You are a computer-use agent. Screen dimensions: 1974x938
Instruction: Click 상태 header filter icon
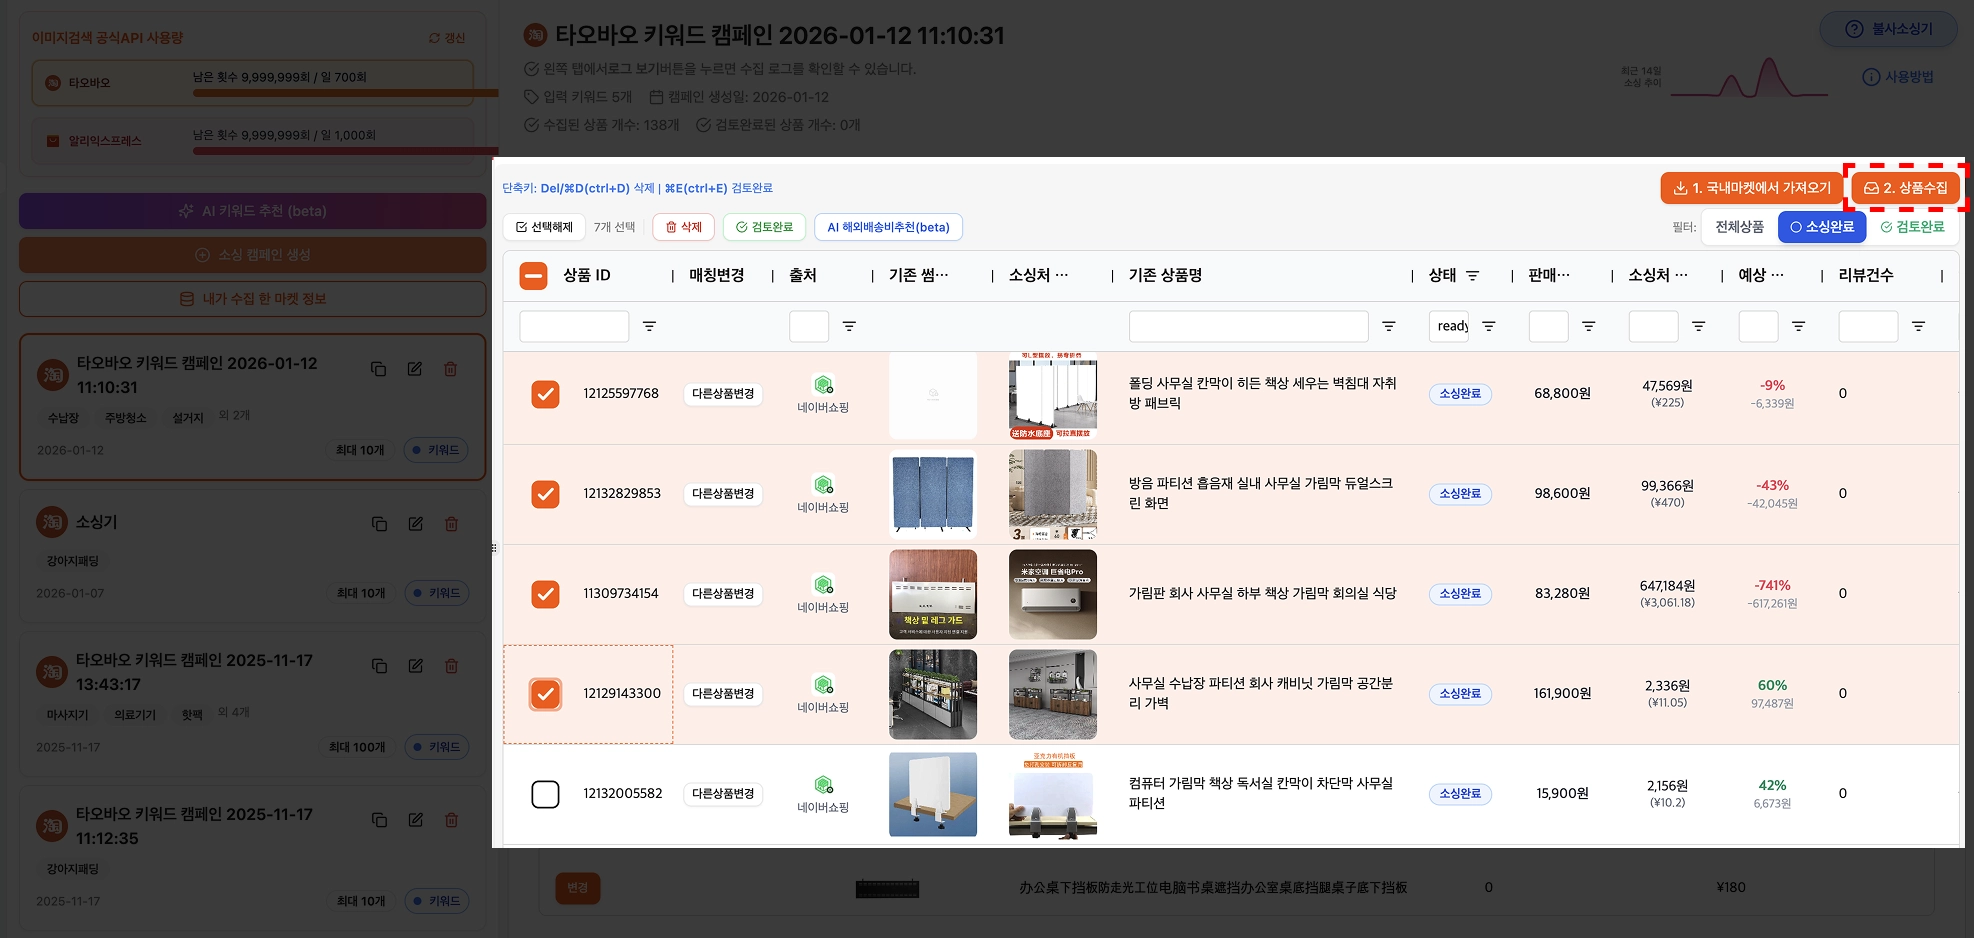pyautogui.click(x=1472, y=275)
